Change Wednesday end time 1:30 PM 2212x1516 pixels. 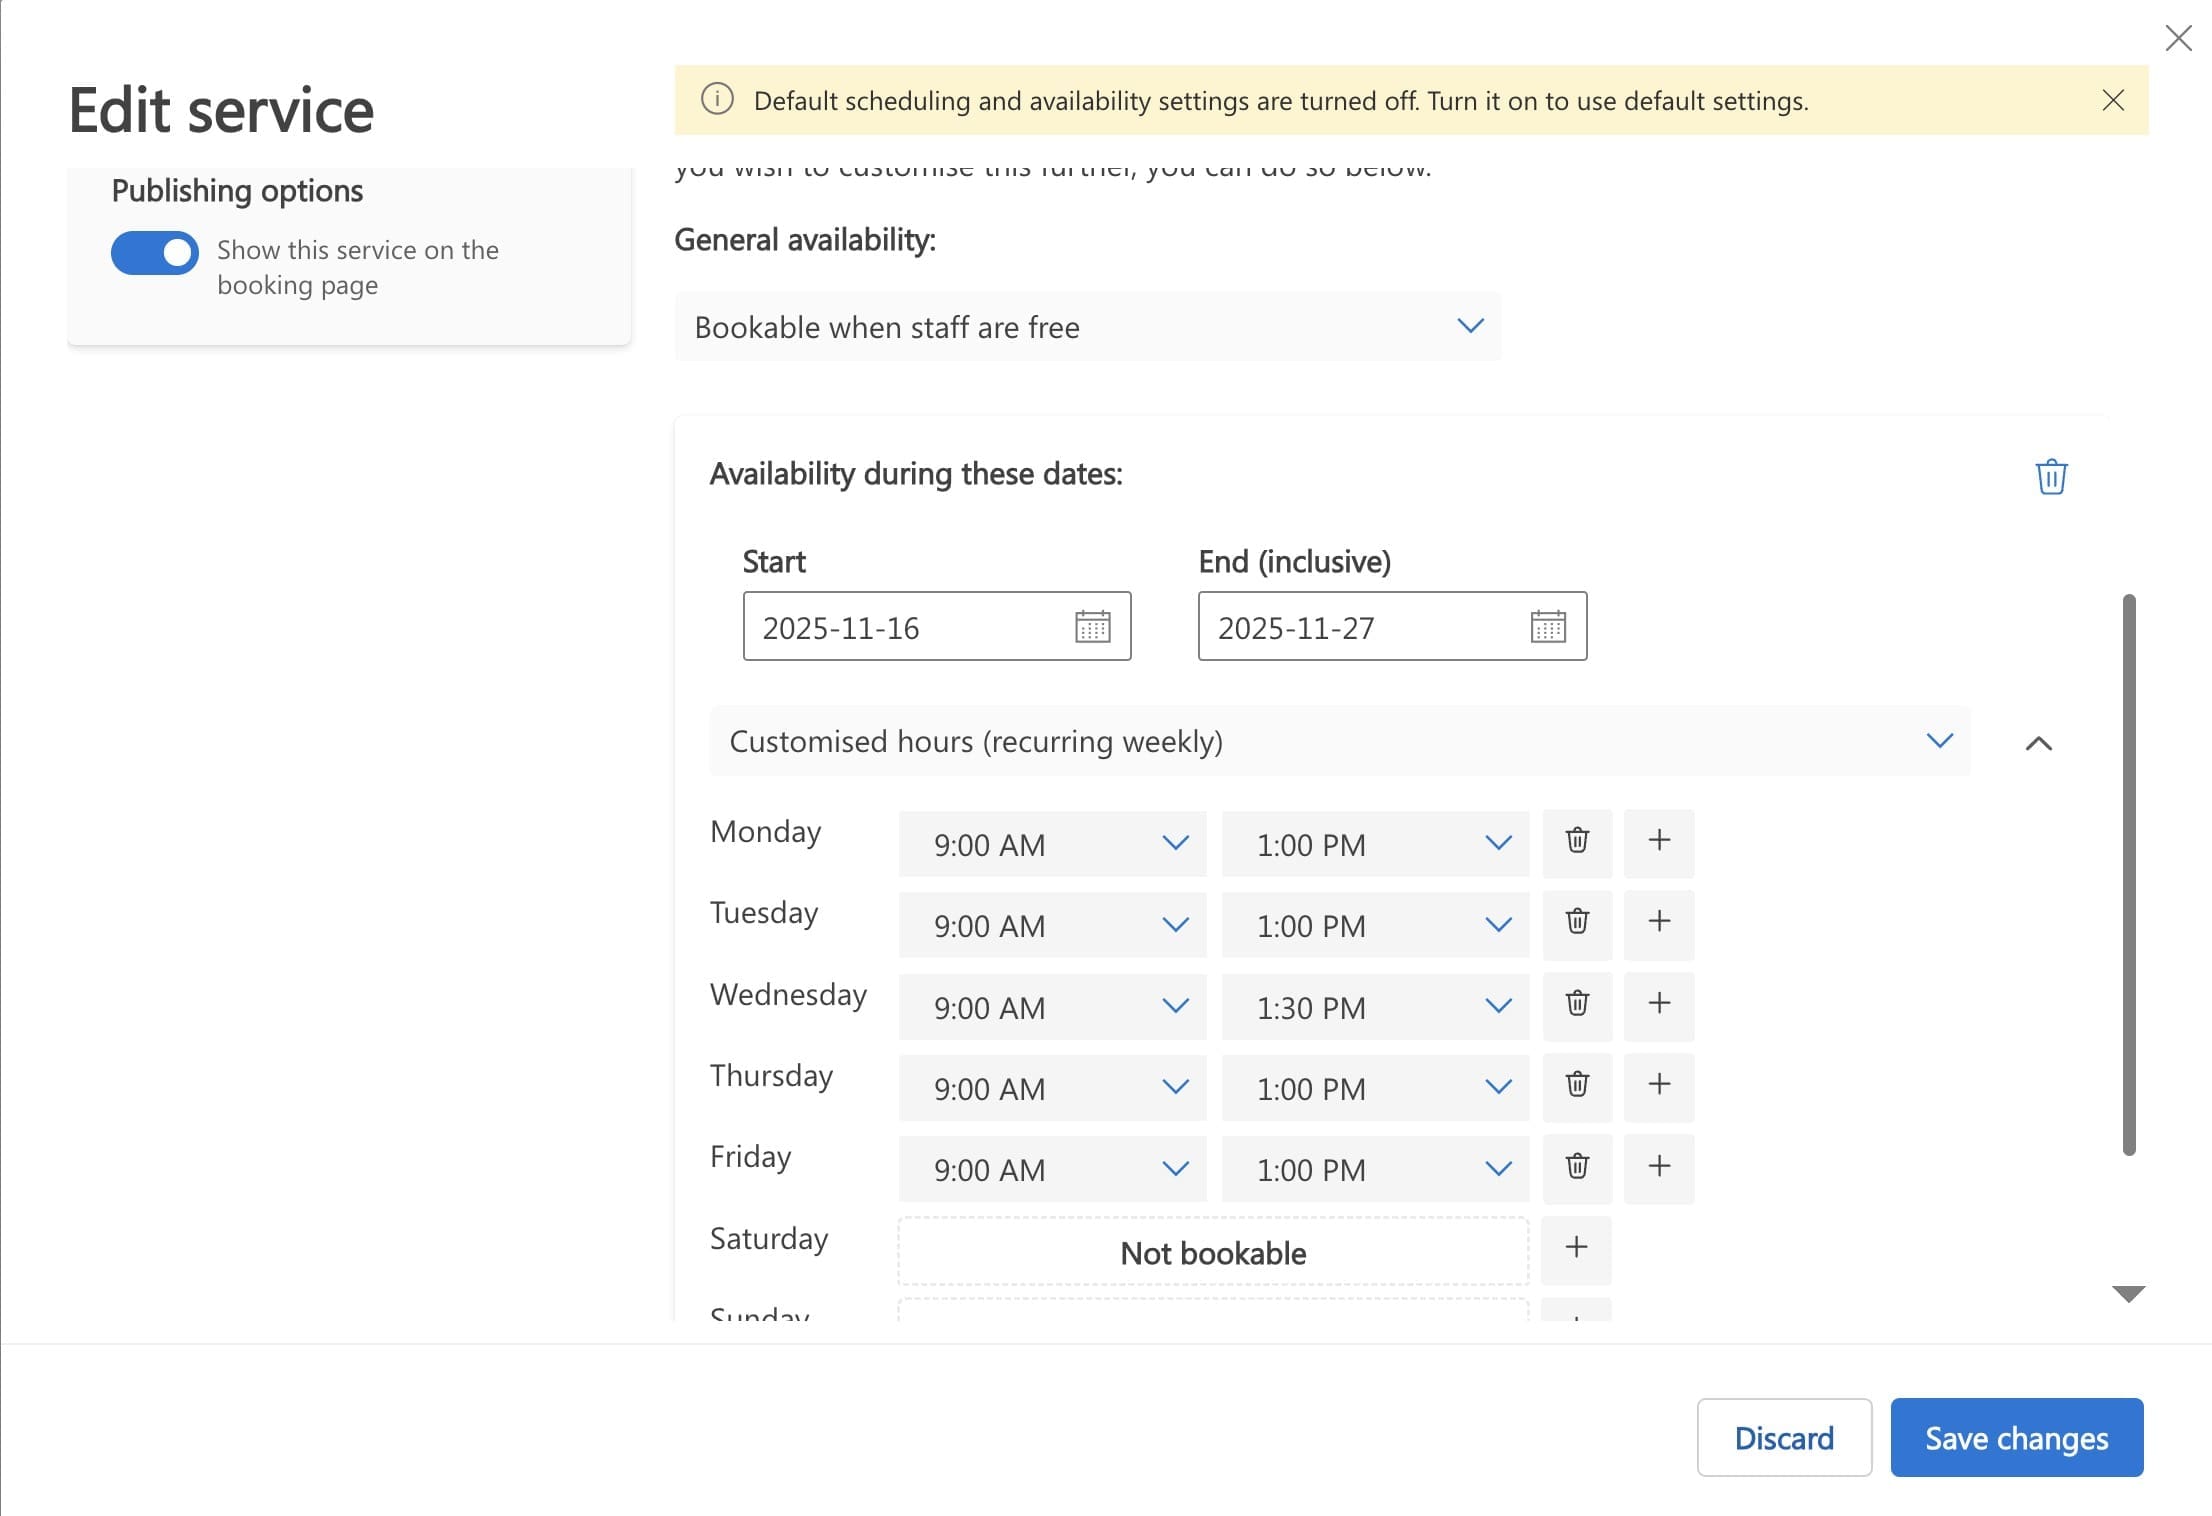1374,1008
